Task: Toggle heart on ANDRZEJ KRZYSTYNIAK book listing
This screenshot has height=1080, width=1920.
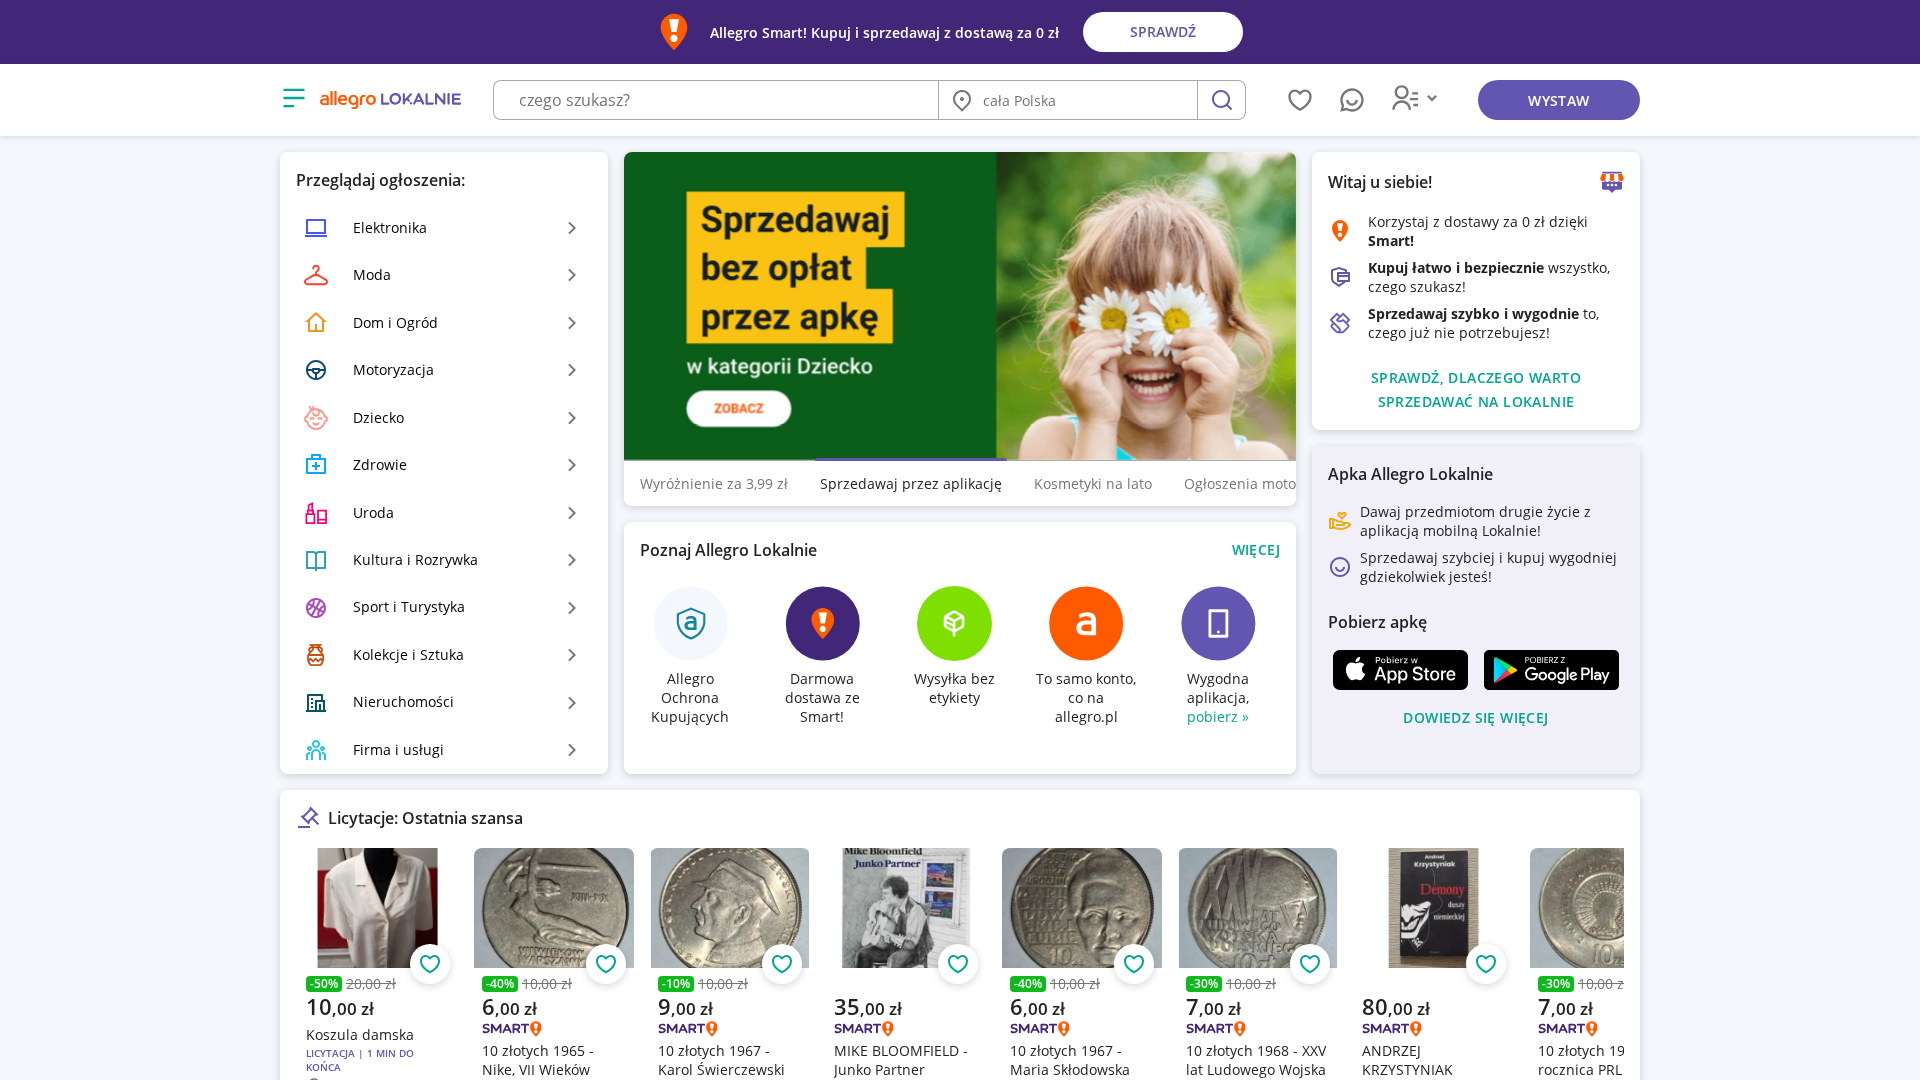Action: (x=1486, y=964)
